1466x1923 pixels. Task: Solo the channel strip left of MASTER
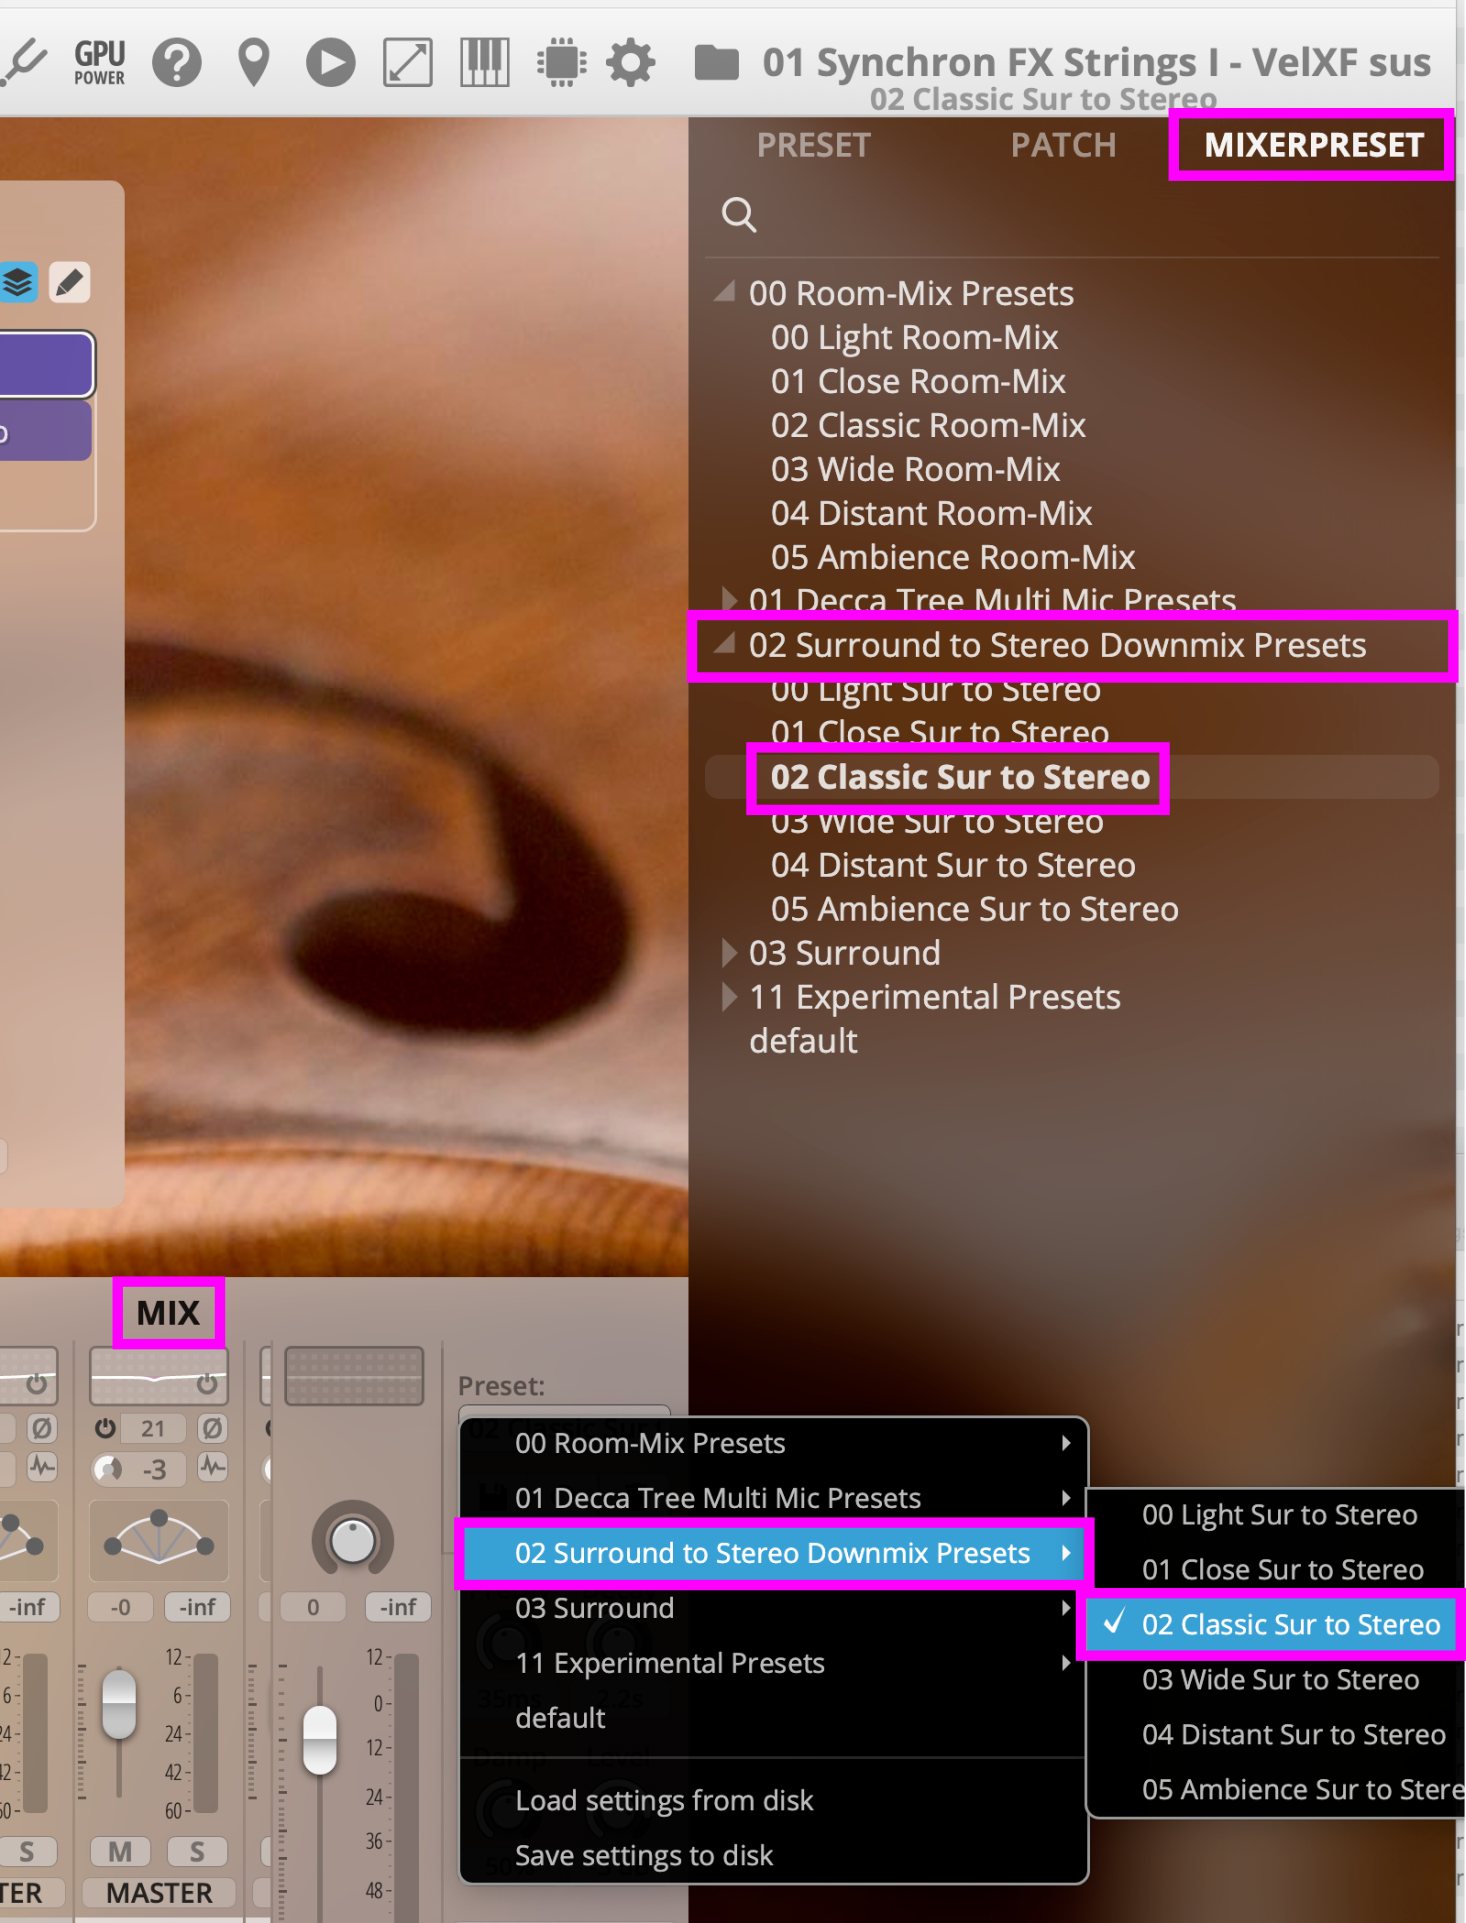27,1852
